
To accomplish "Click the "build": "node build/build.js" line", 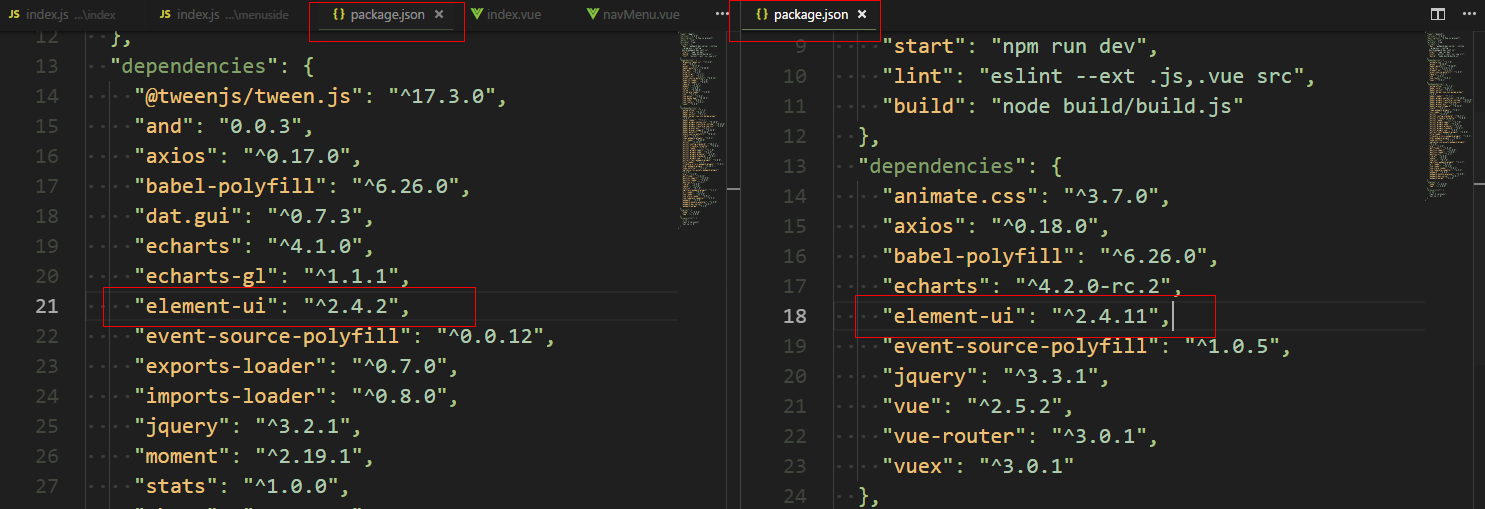I will point(1063,106).
